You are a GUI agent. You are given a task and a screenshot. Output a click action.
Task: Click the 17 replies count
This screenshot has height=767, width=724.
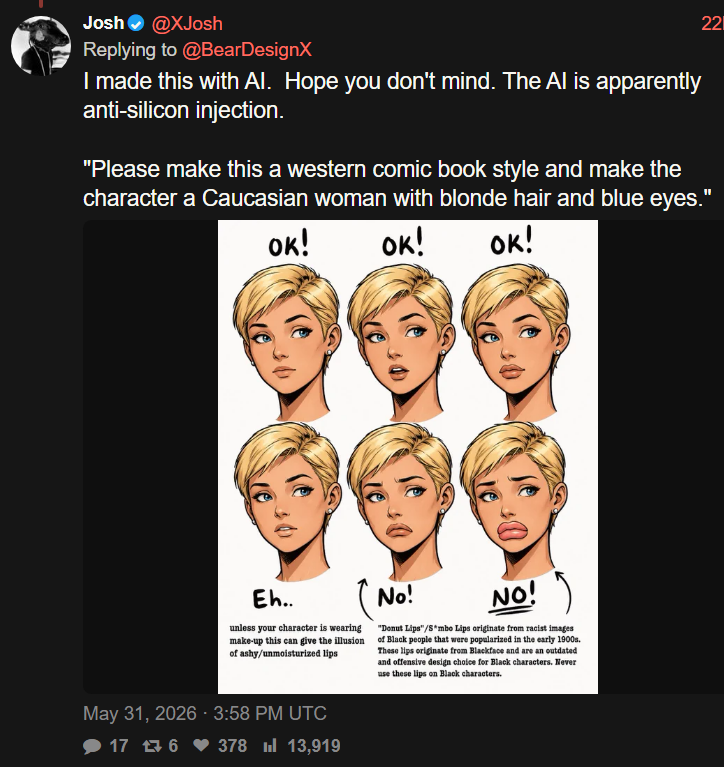pos(118,746)
